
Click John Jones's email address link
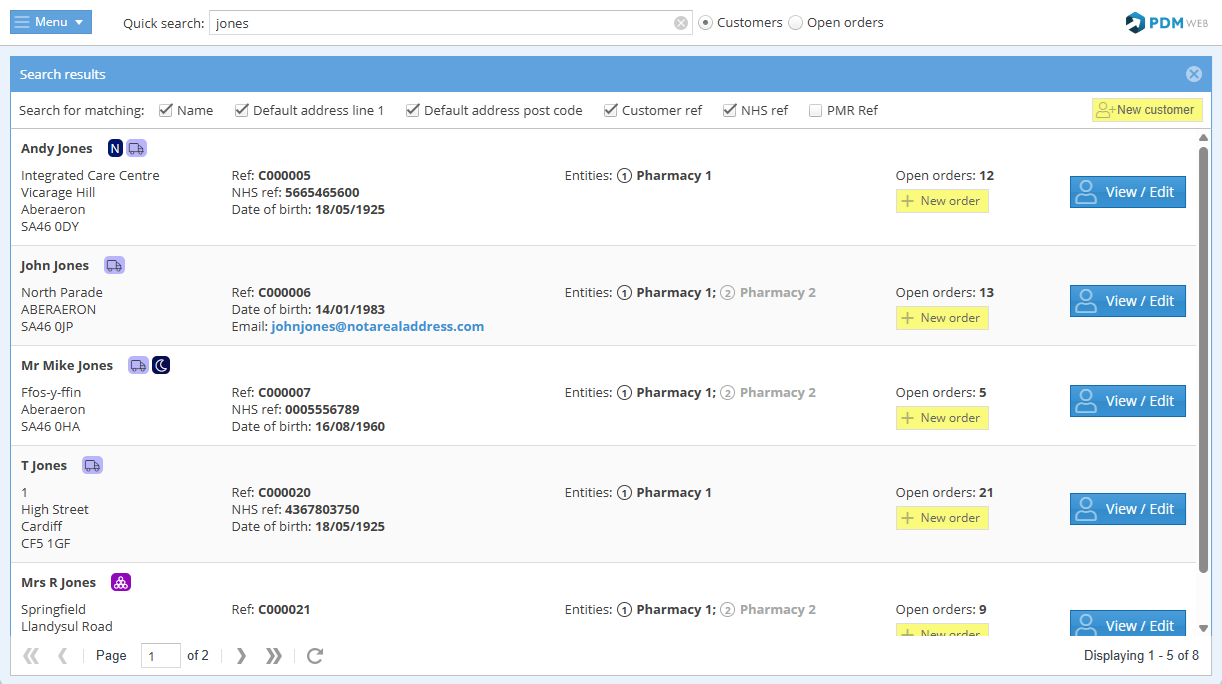tap(377, 327)
